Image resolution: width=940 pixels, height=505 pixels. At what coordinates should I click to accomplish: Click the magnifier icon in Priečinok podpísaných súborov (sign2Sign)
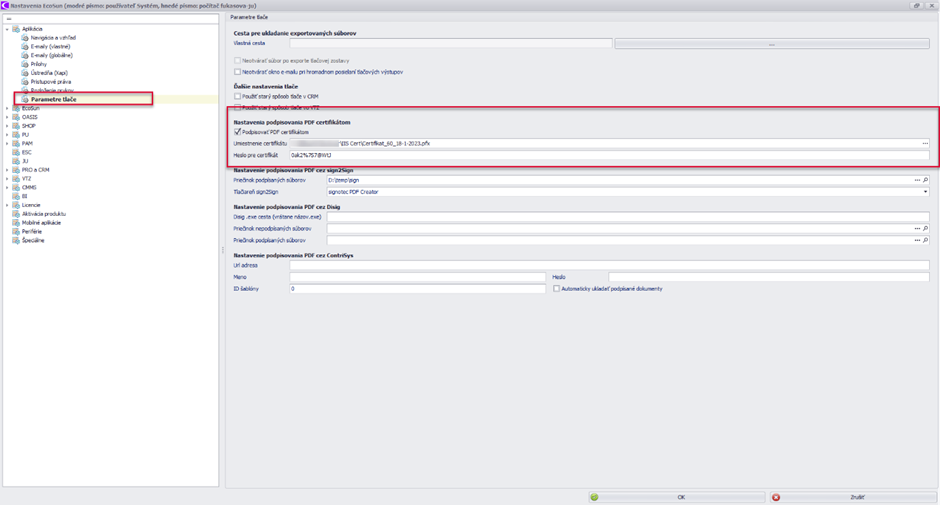pyautogui.click(x=925, y=180)
